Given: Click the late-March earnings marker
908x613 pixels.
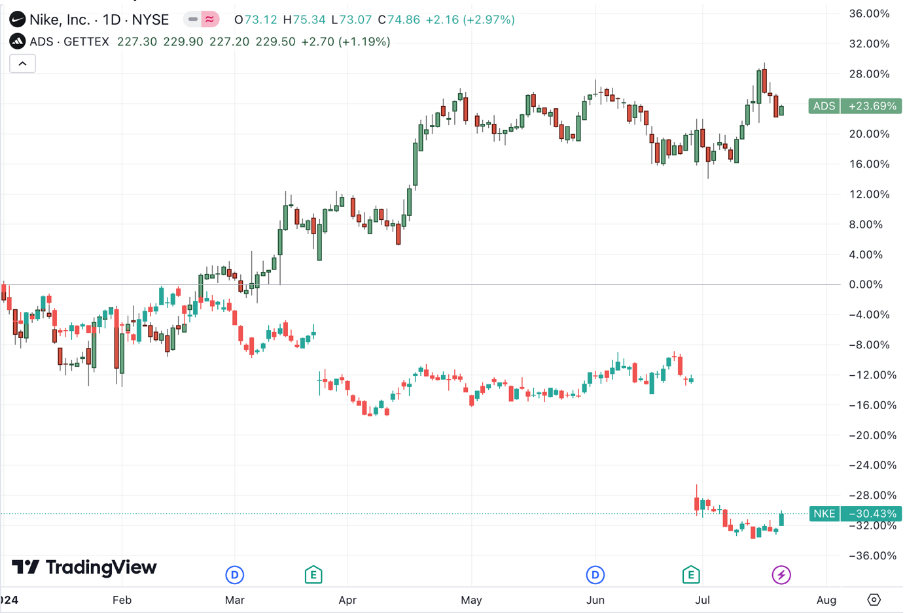Looking at the screenshot, I should [x=314, y=574].
